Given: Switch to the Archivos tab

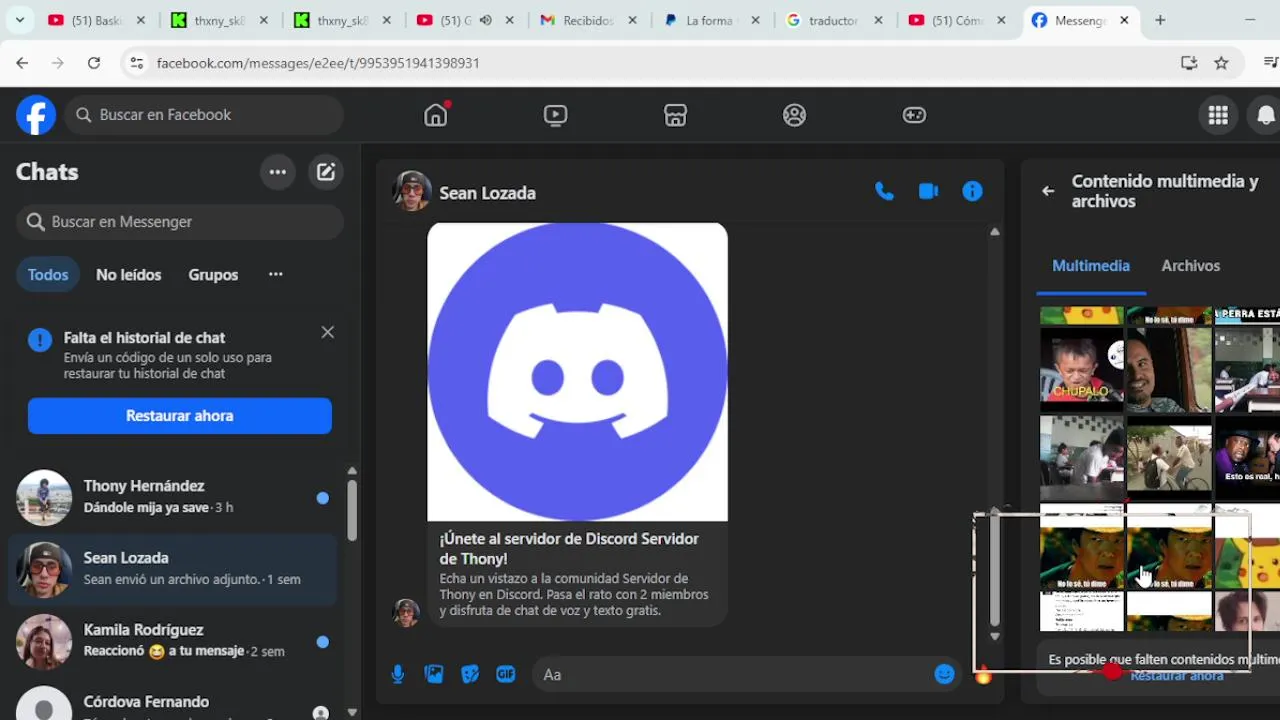Looking at the screenshot, I should tap(1190, 266).
